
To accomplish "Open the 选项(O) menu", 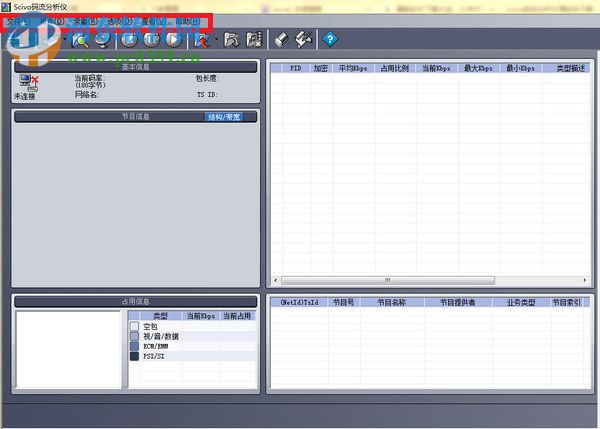I will tap(119, 21).
